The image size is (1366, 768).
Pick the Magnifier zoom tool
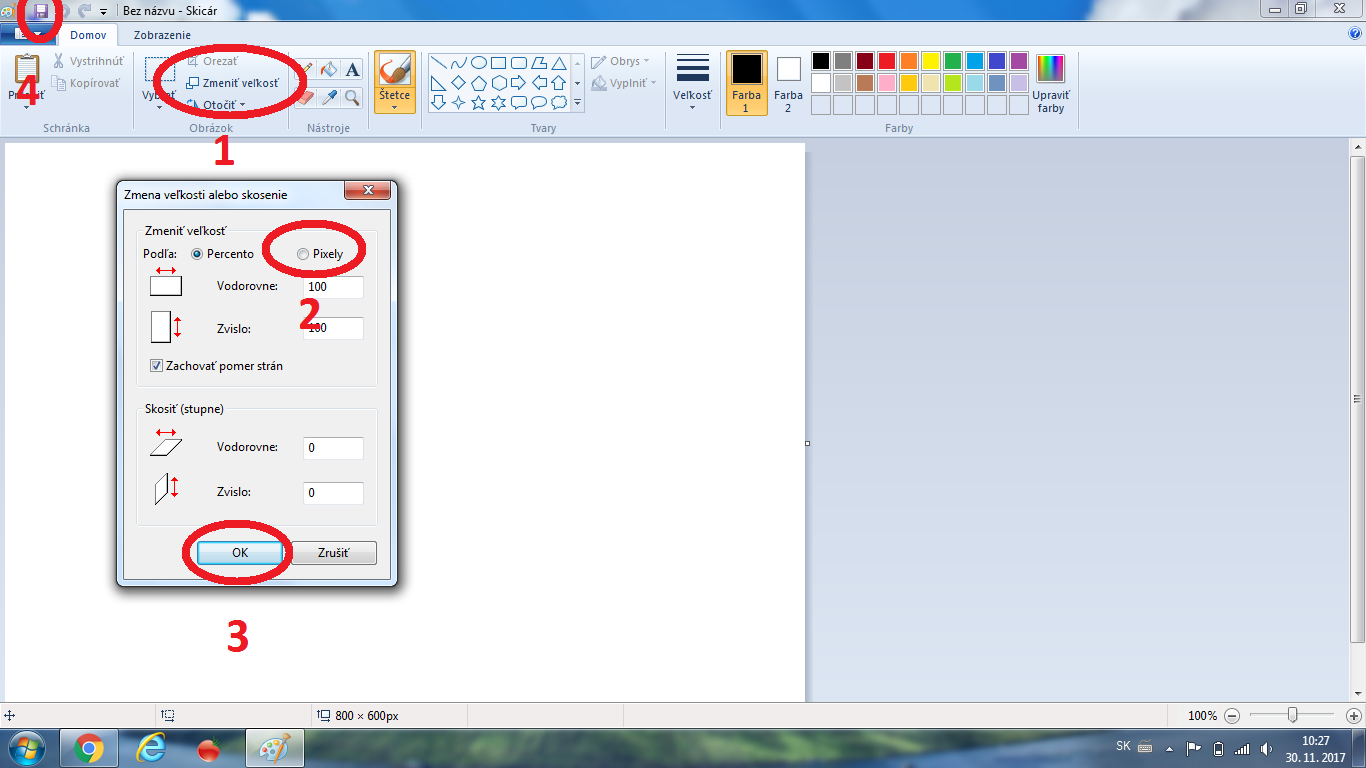point(352,97)
